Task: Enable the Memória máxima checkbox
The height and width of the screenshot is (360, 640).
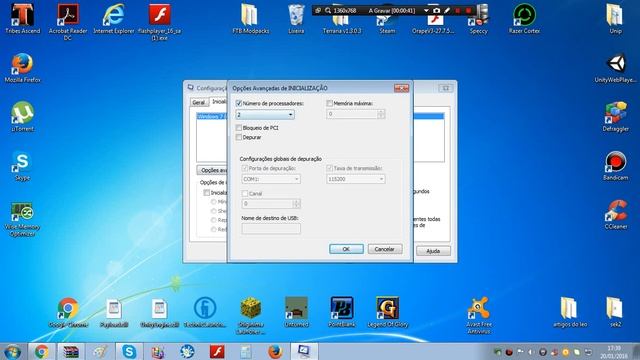Action: coord(329,104)
